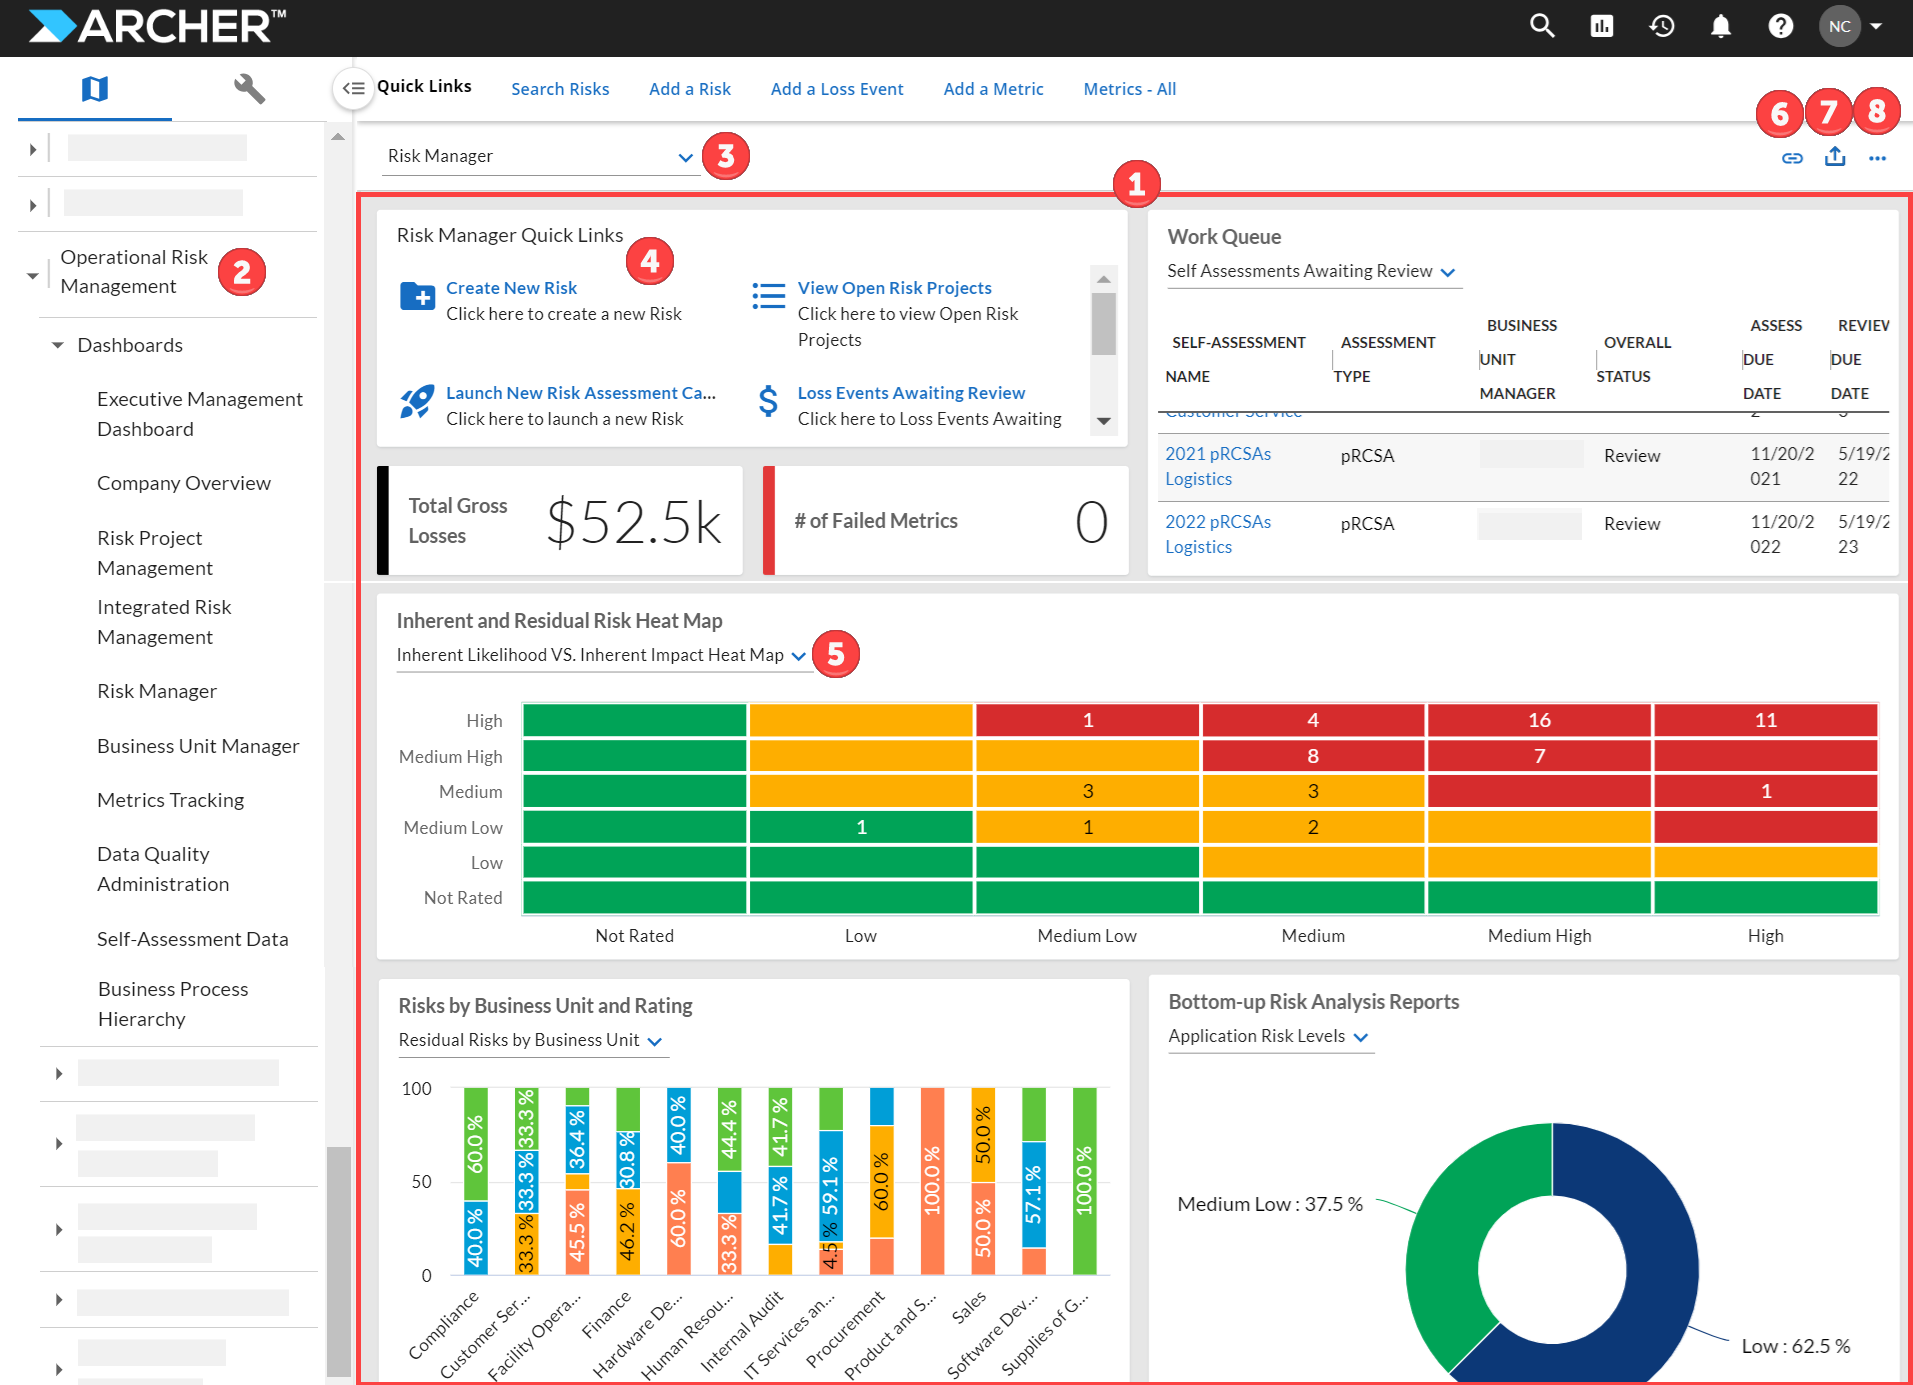Open the notifications bell icon
Image resolution: width=1913 pixels, height=1385 pixels.
[1720, 26]
